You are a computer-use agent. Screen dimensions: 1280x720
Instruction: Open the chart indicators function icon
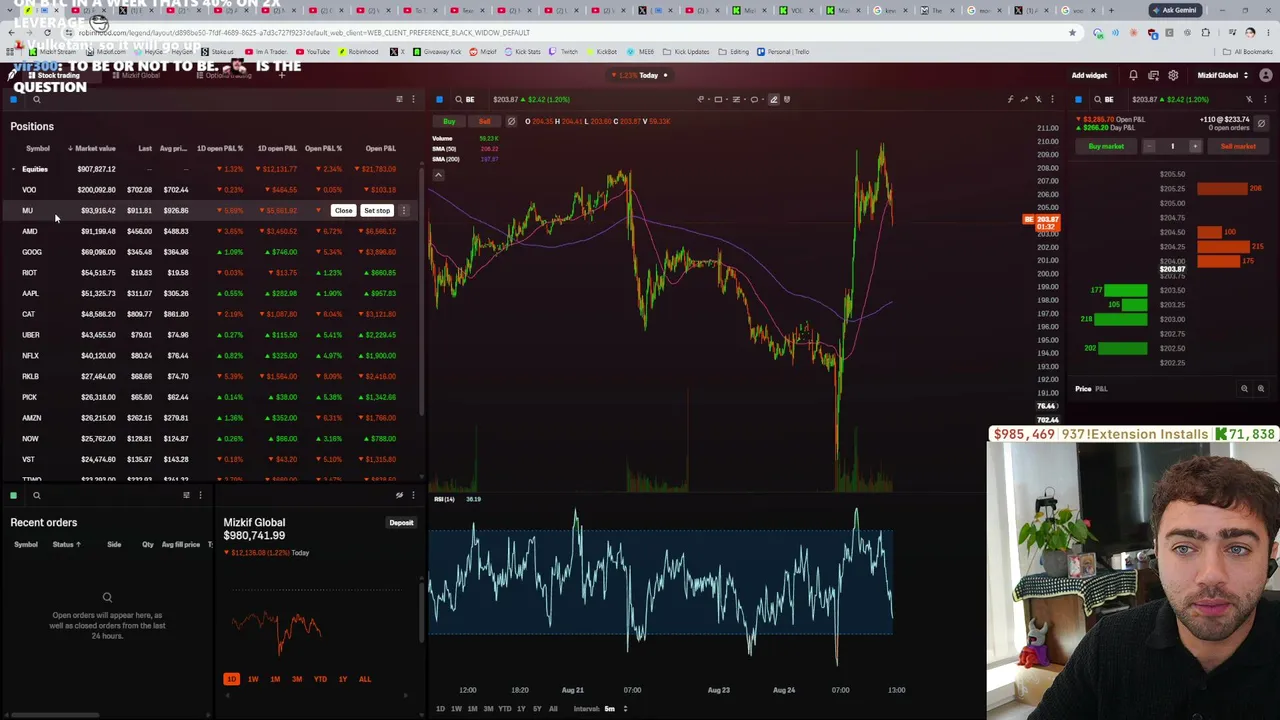tap(1010, 99)
